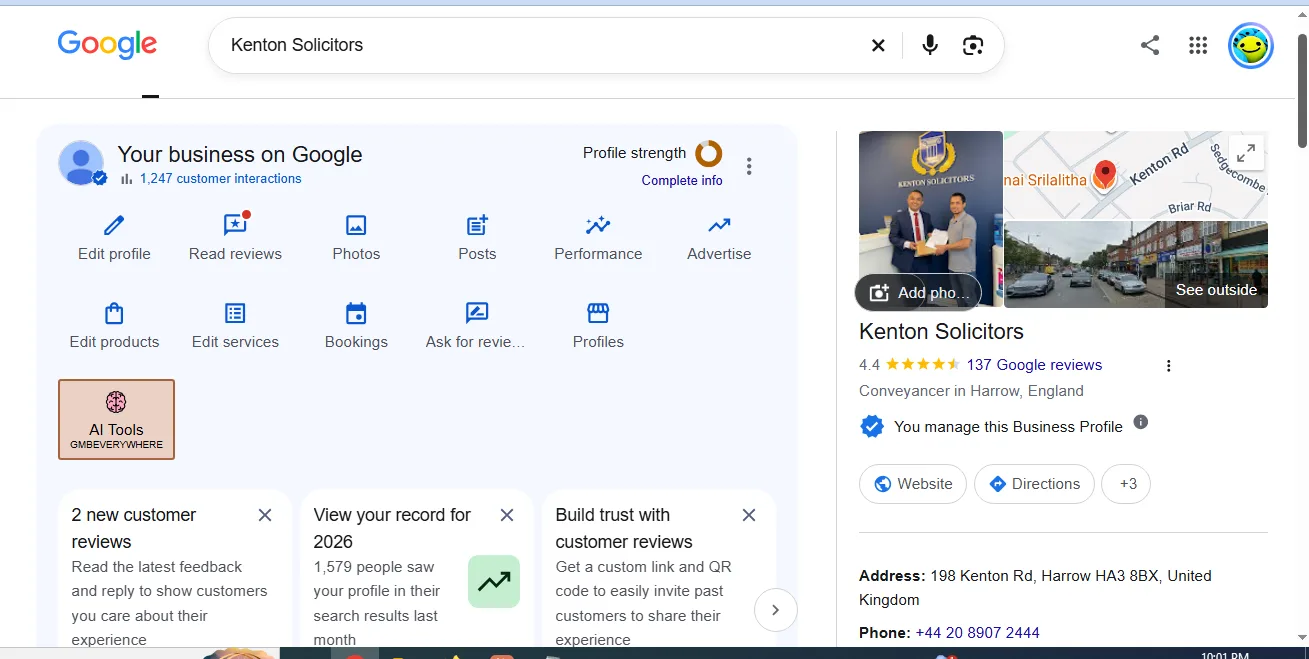
Task: Click the Profile strength progress ring
Action: (x=709, y=153)
